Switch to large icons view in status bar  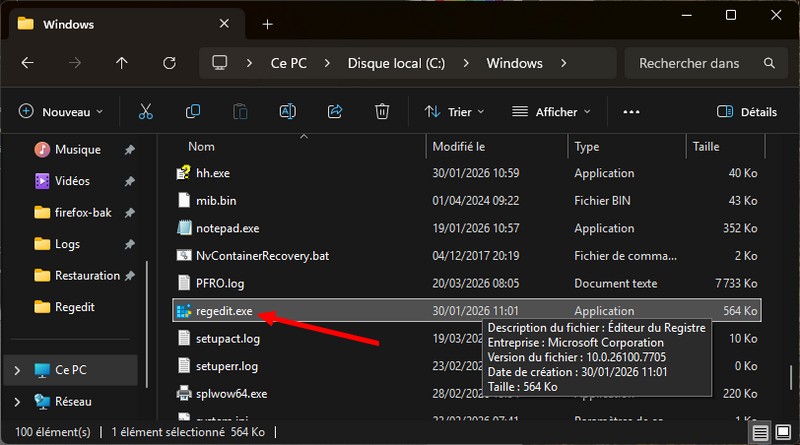[783, 433]
